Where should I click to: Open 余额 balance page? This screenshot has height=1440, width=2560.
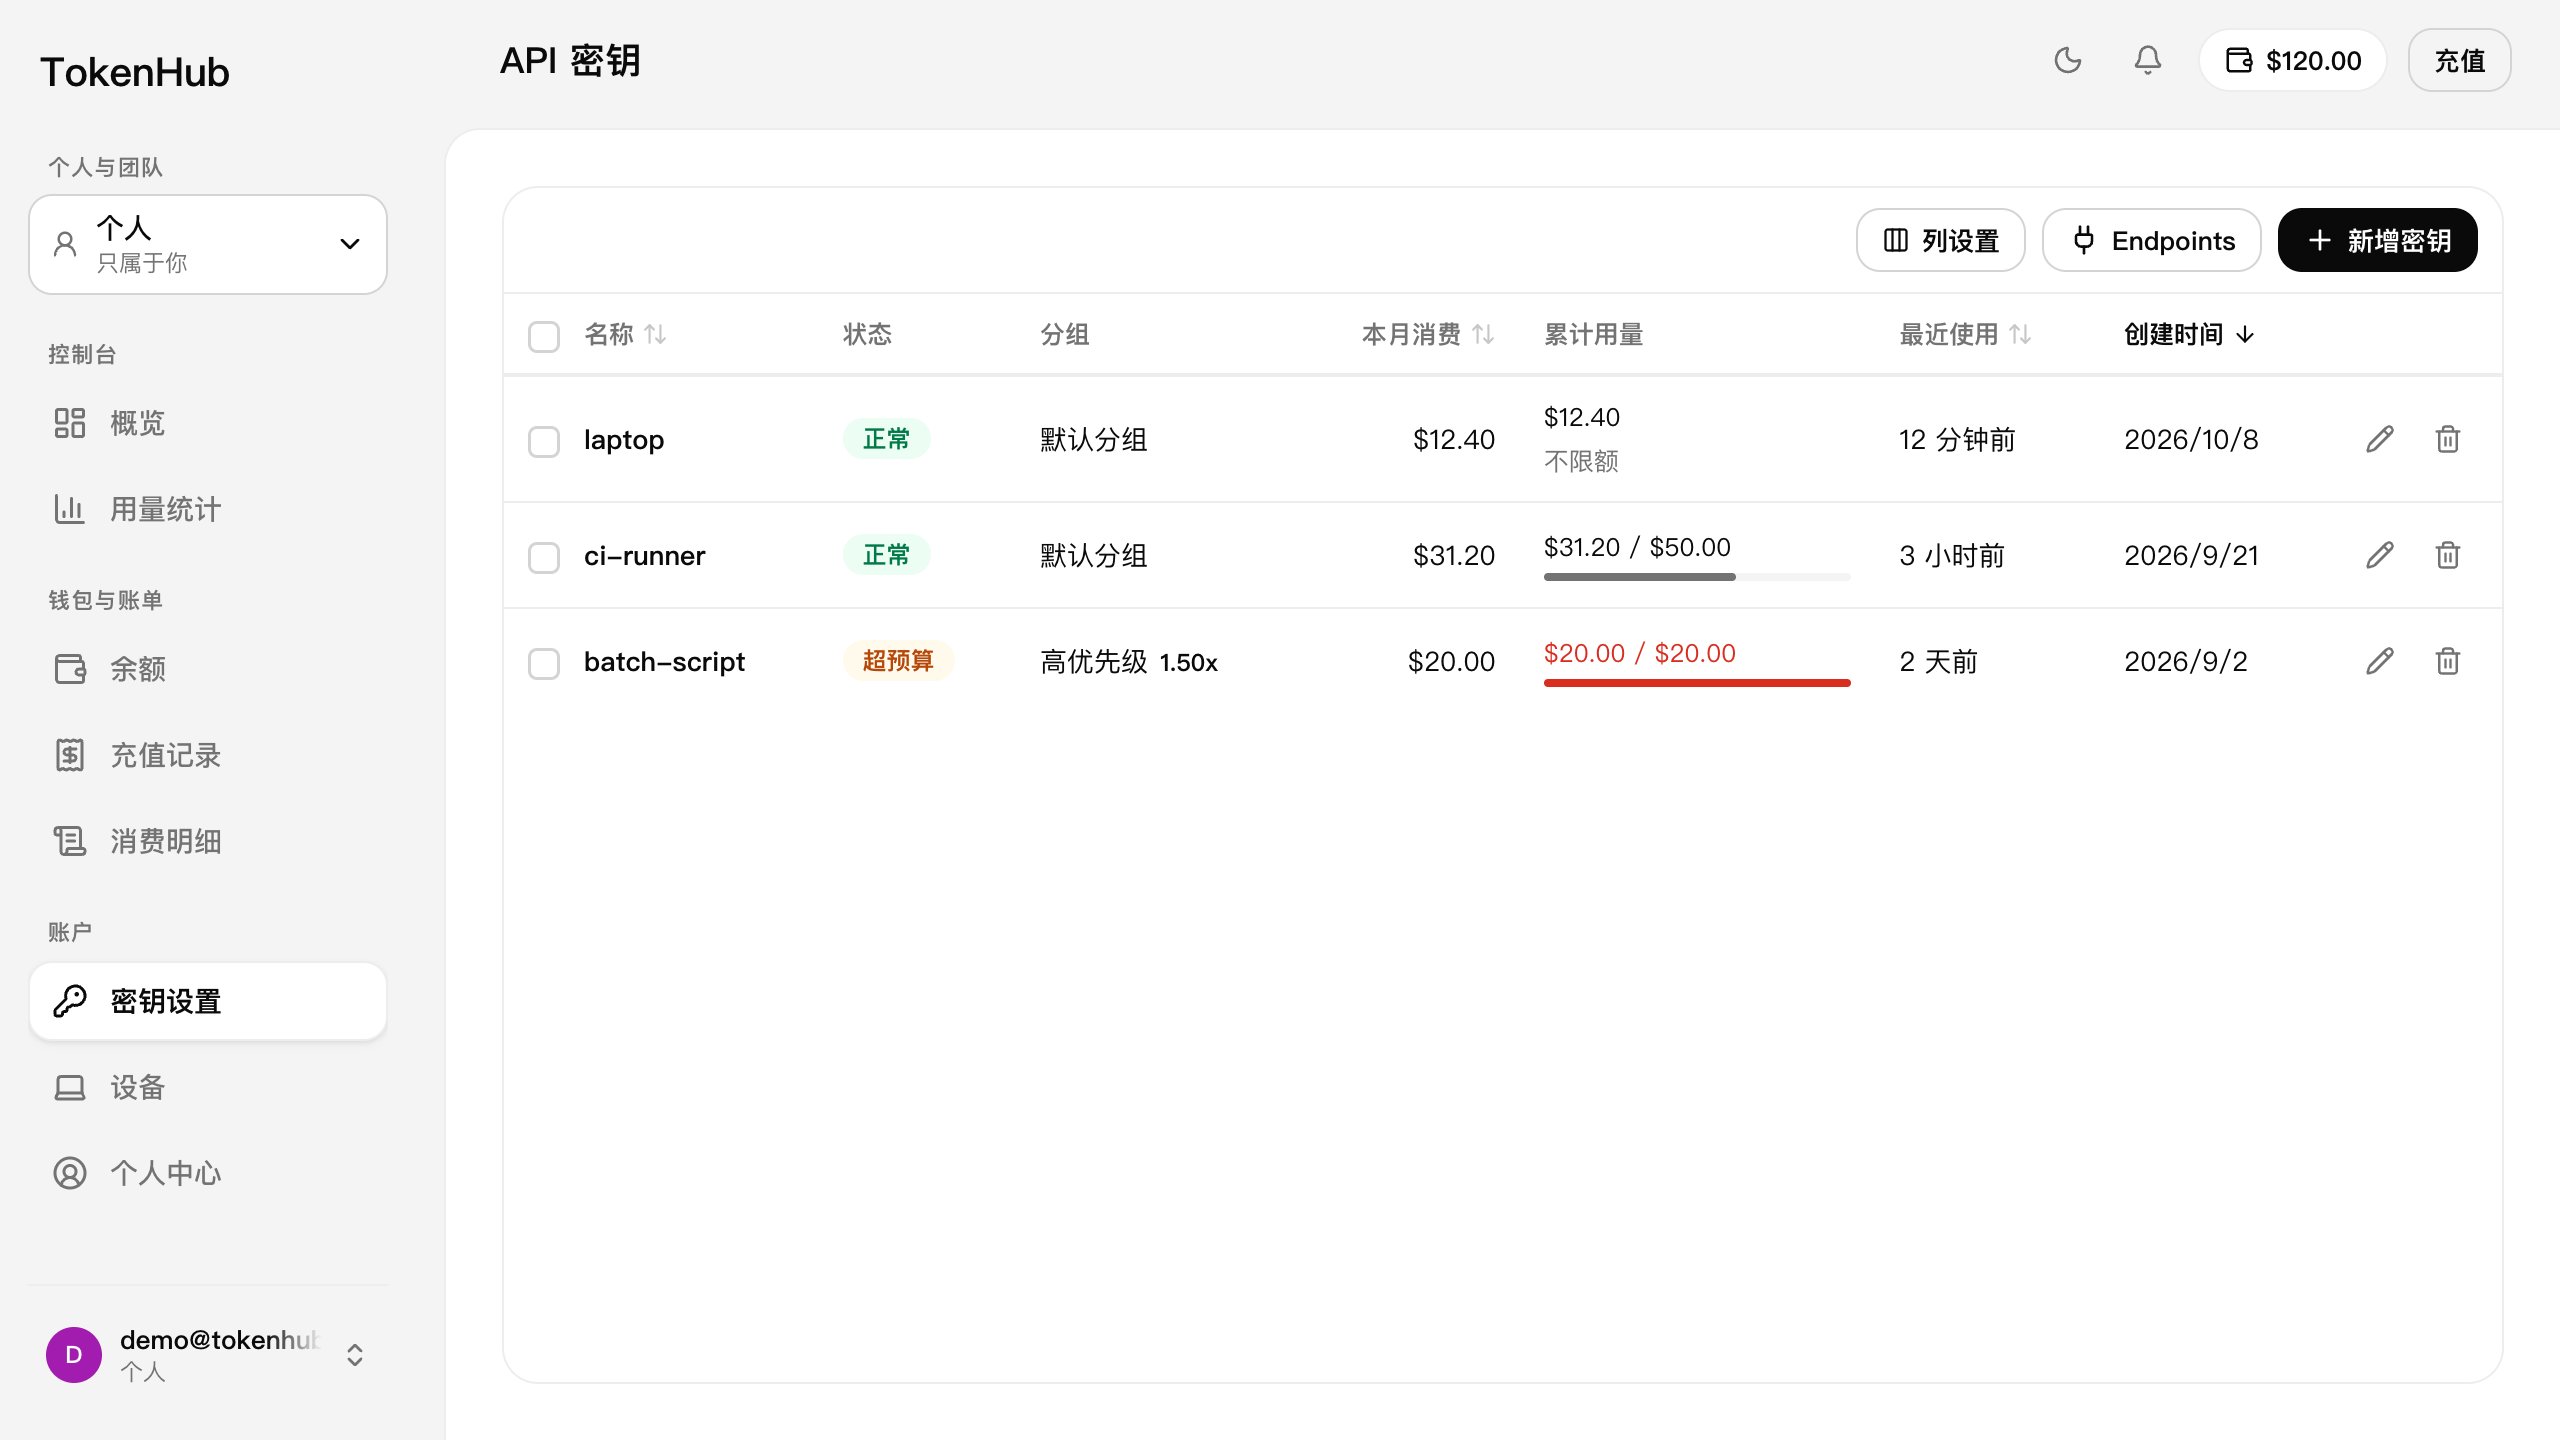[208, 669]
